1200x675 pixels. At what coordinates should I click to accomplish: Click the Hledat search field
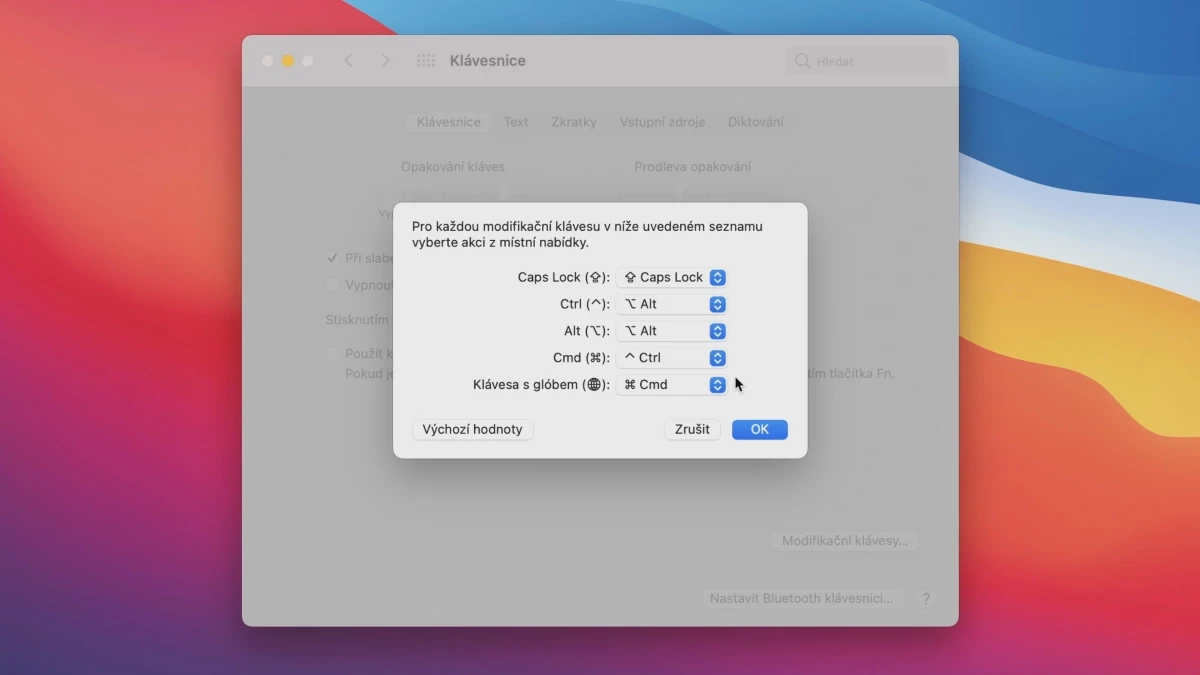(x=866, y=61)
